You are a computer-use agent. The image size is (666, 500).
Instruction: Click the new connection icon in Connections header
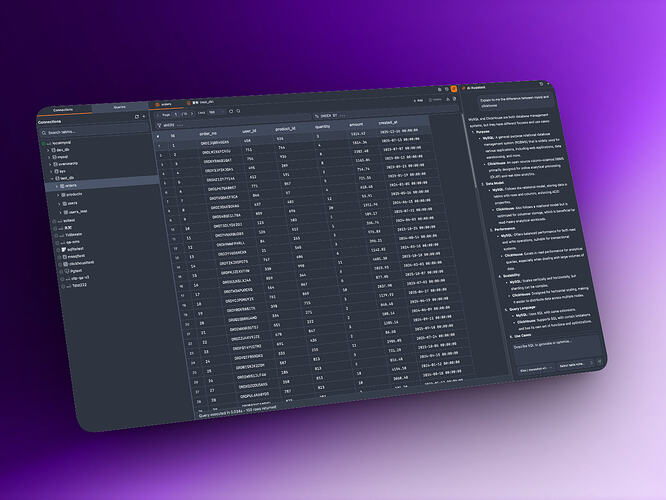144,118
